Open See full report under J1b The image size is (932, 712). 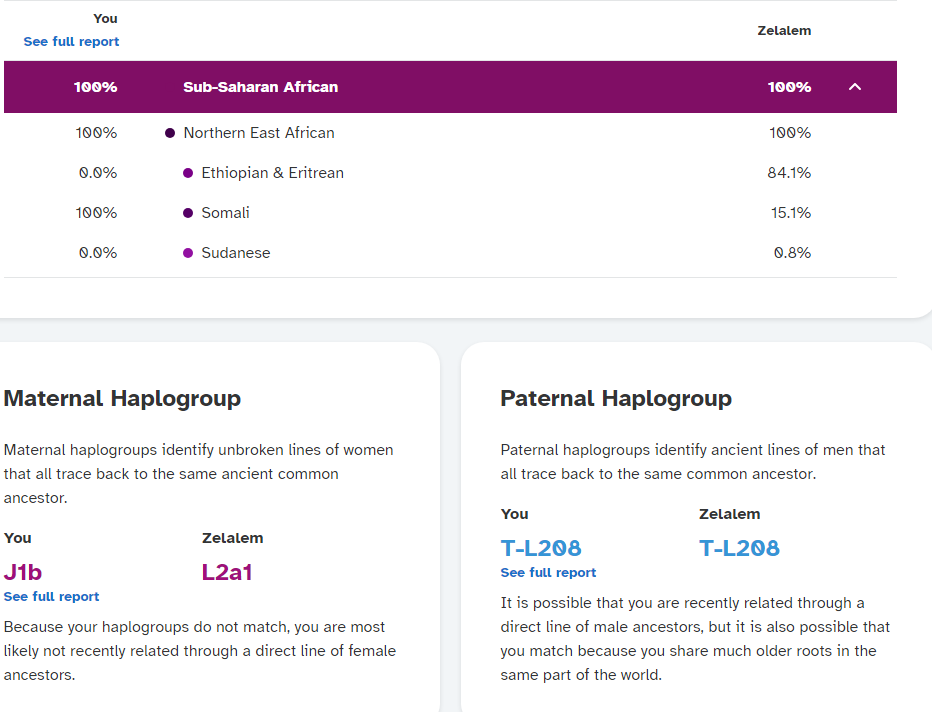point(51,597)
